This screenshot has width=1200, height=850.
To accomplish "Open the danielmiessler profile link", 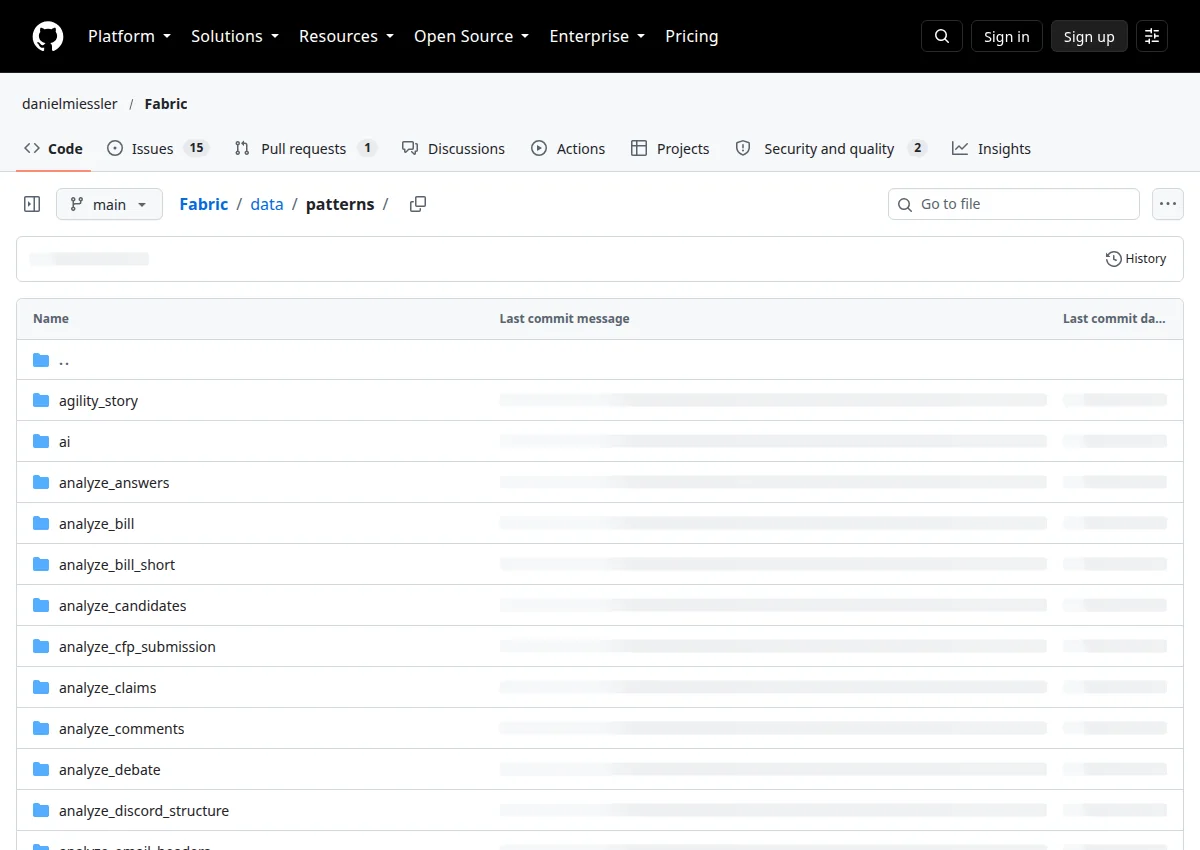I will pos(70,104).
